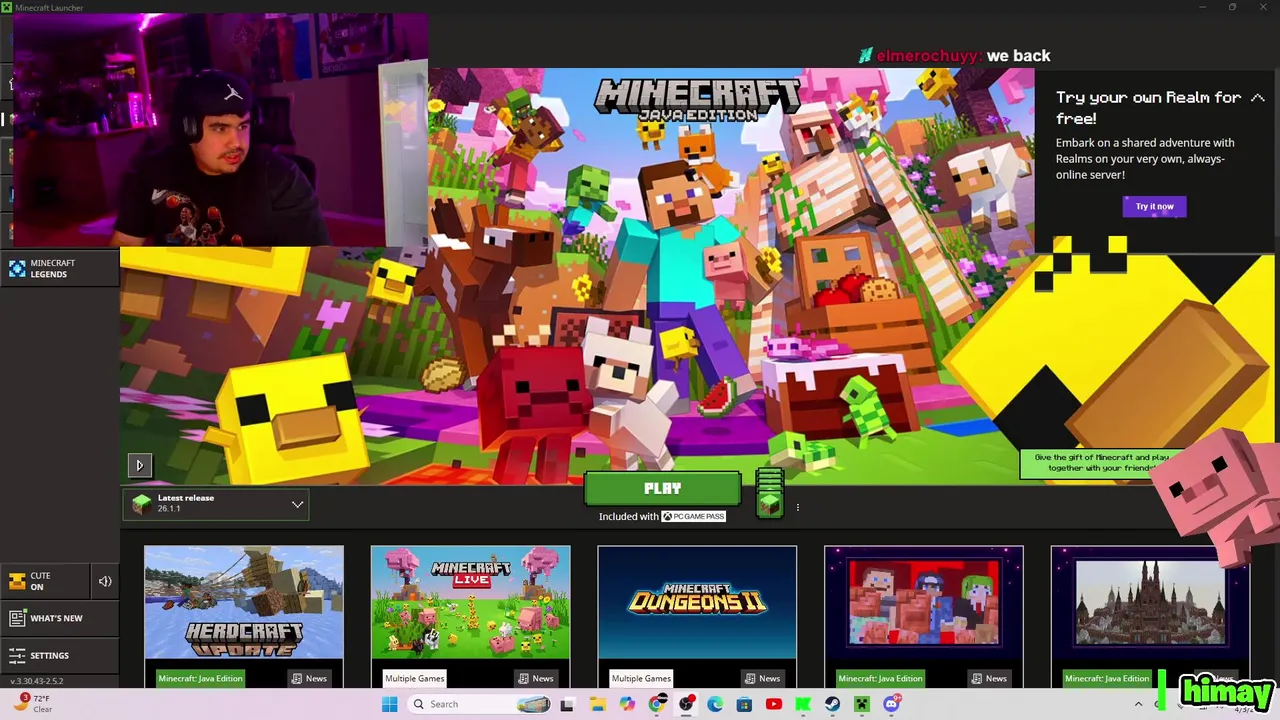Click the Minecraft Launcher creeper taskbar icon
The height and width of the screenshot is (720, 1280).
861,704
